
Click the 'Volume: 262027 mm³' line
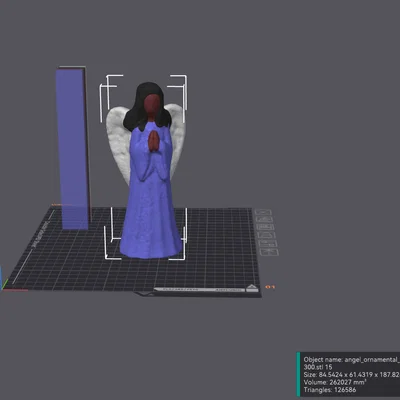coord(335,382)
